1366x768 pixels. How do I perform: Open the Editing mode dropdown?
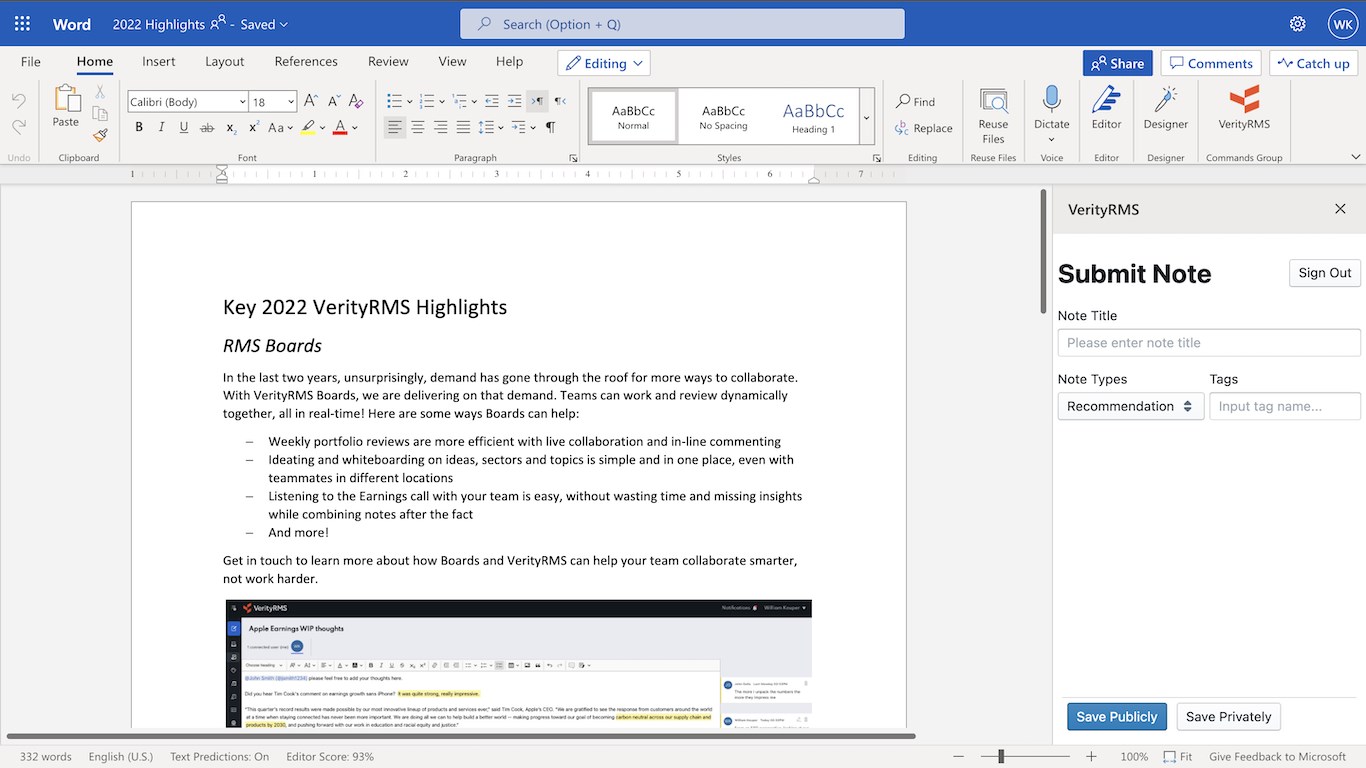[603, 63]
